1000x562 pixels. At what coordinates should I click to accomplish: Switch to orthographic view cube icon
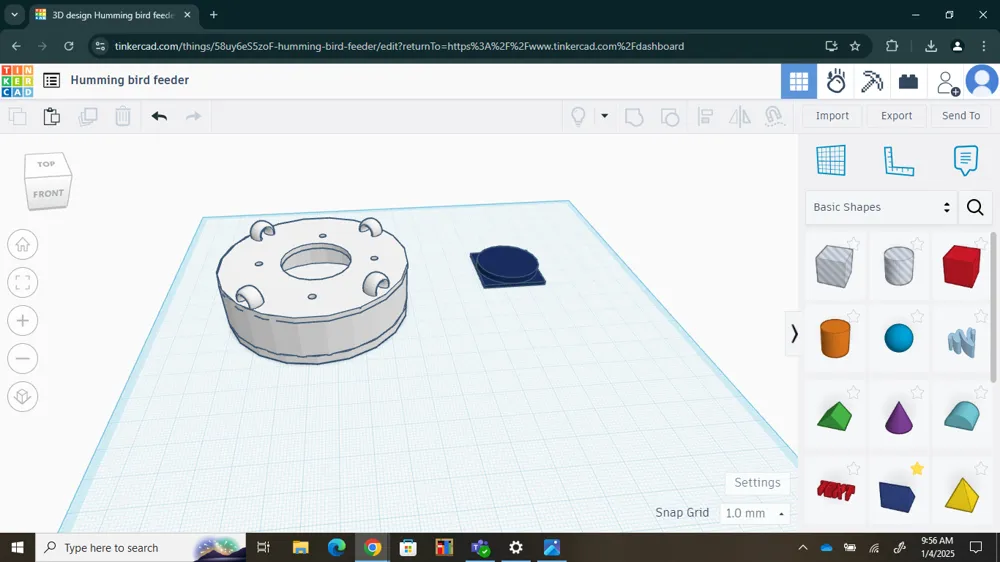[x=22, y=397]
